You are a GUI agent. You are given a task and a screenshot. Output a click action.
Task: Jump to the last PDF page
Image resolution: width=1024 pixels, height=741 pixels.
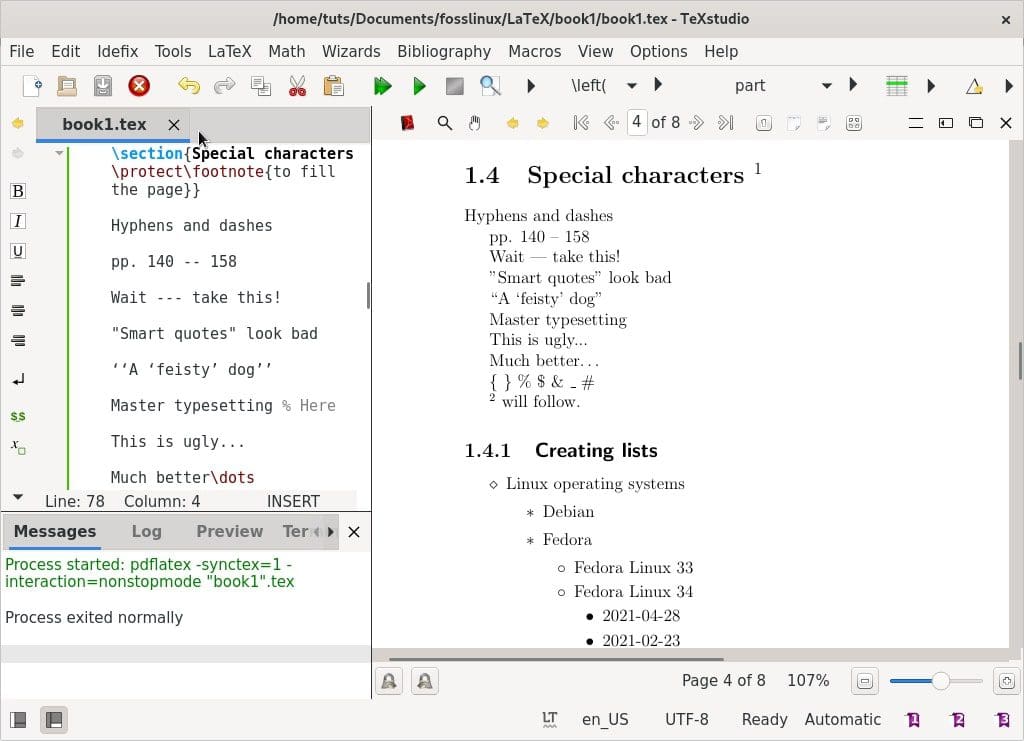coord(725,123)
